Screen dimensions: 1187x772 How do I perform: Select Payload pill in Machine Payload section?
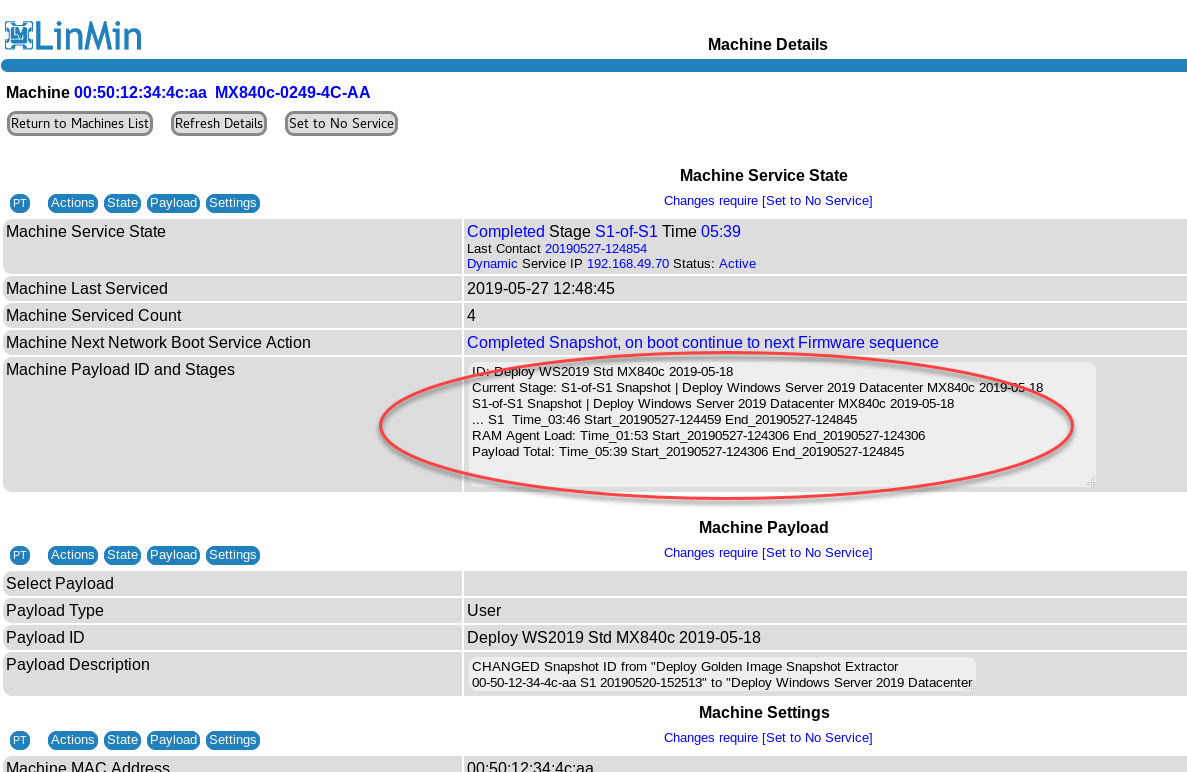(173, 555)
